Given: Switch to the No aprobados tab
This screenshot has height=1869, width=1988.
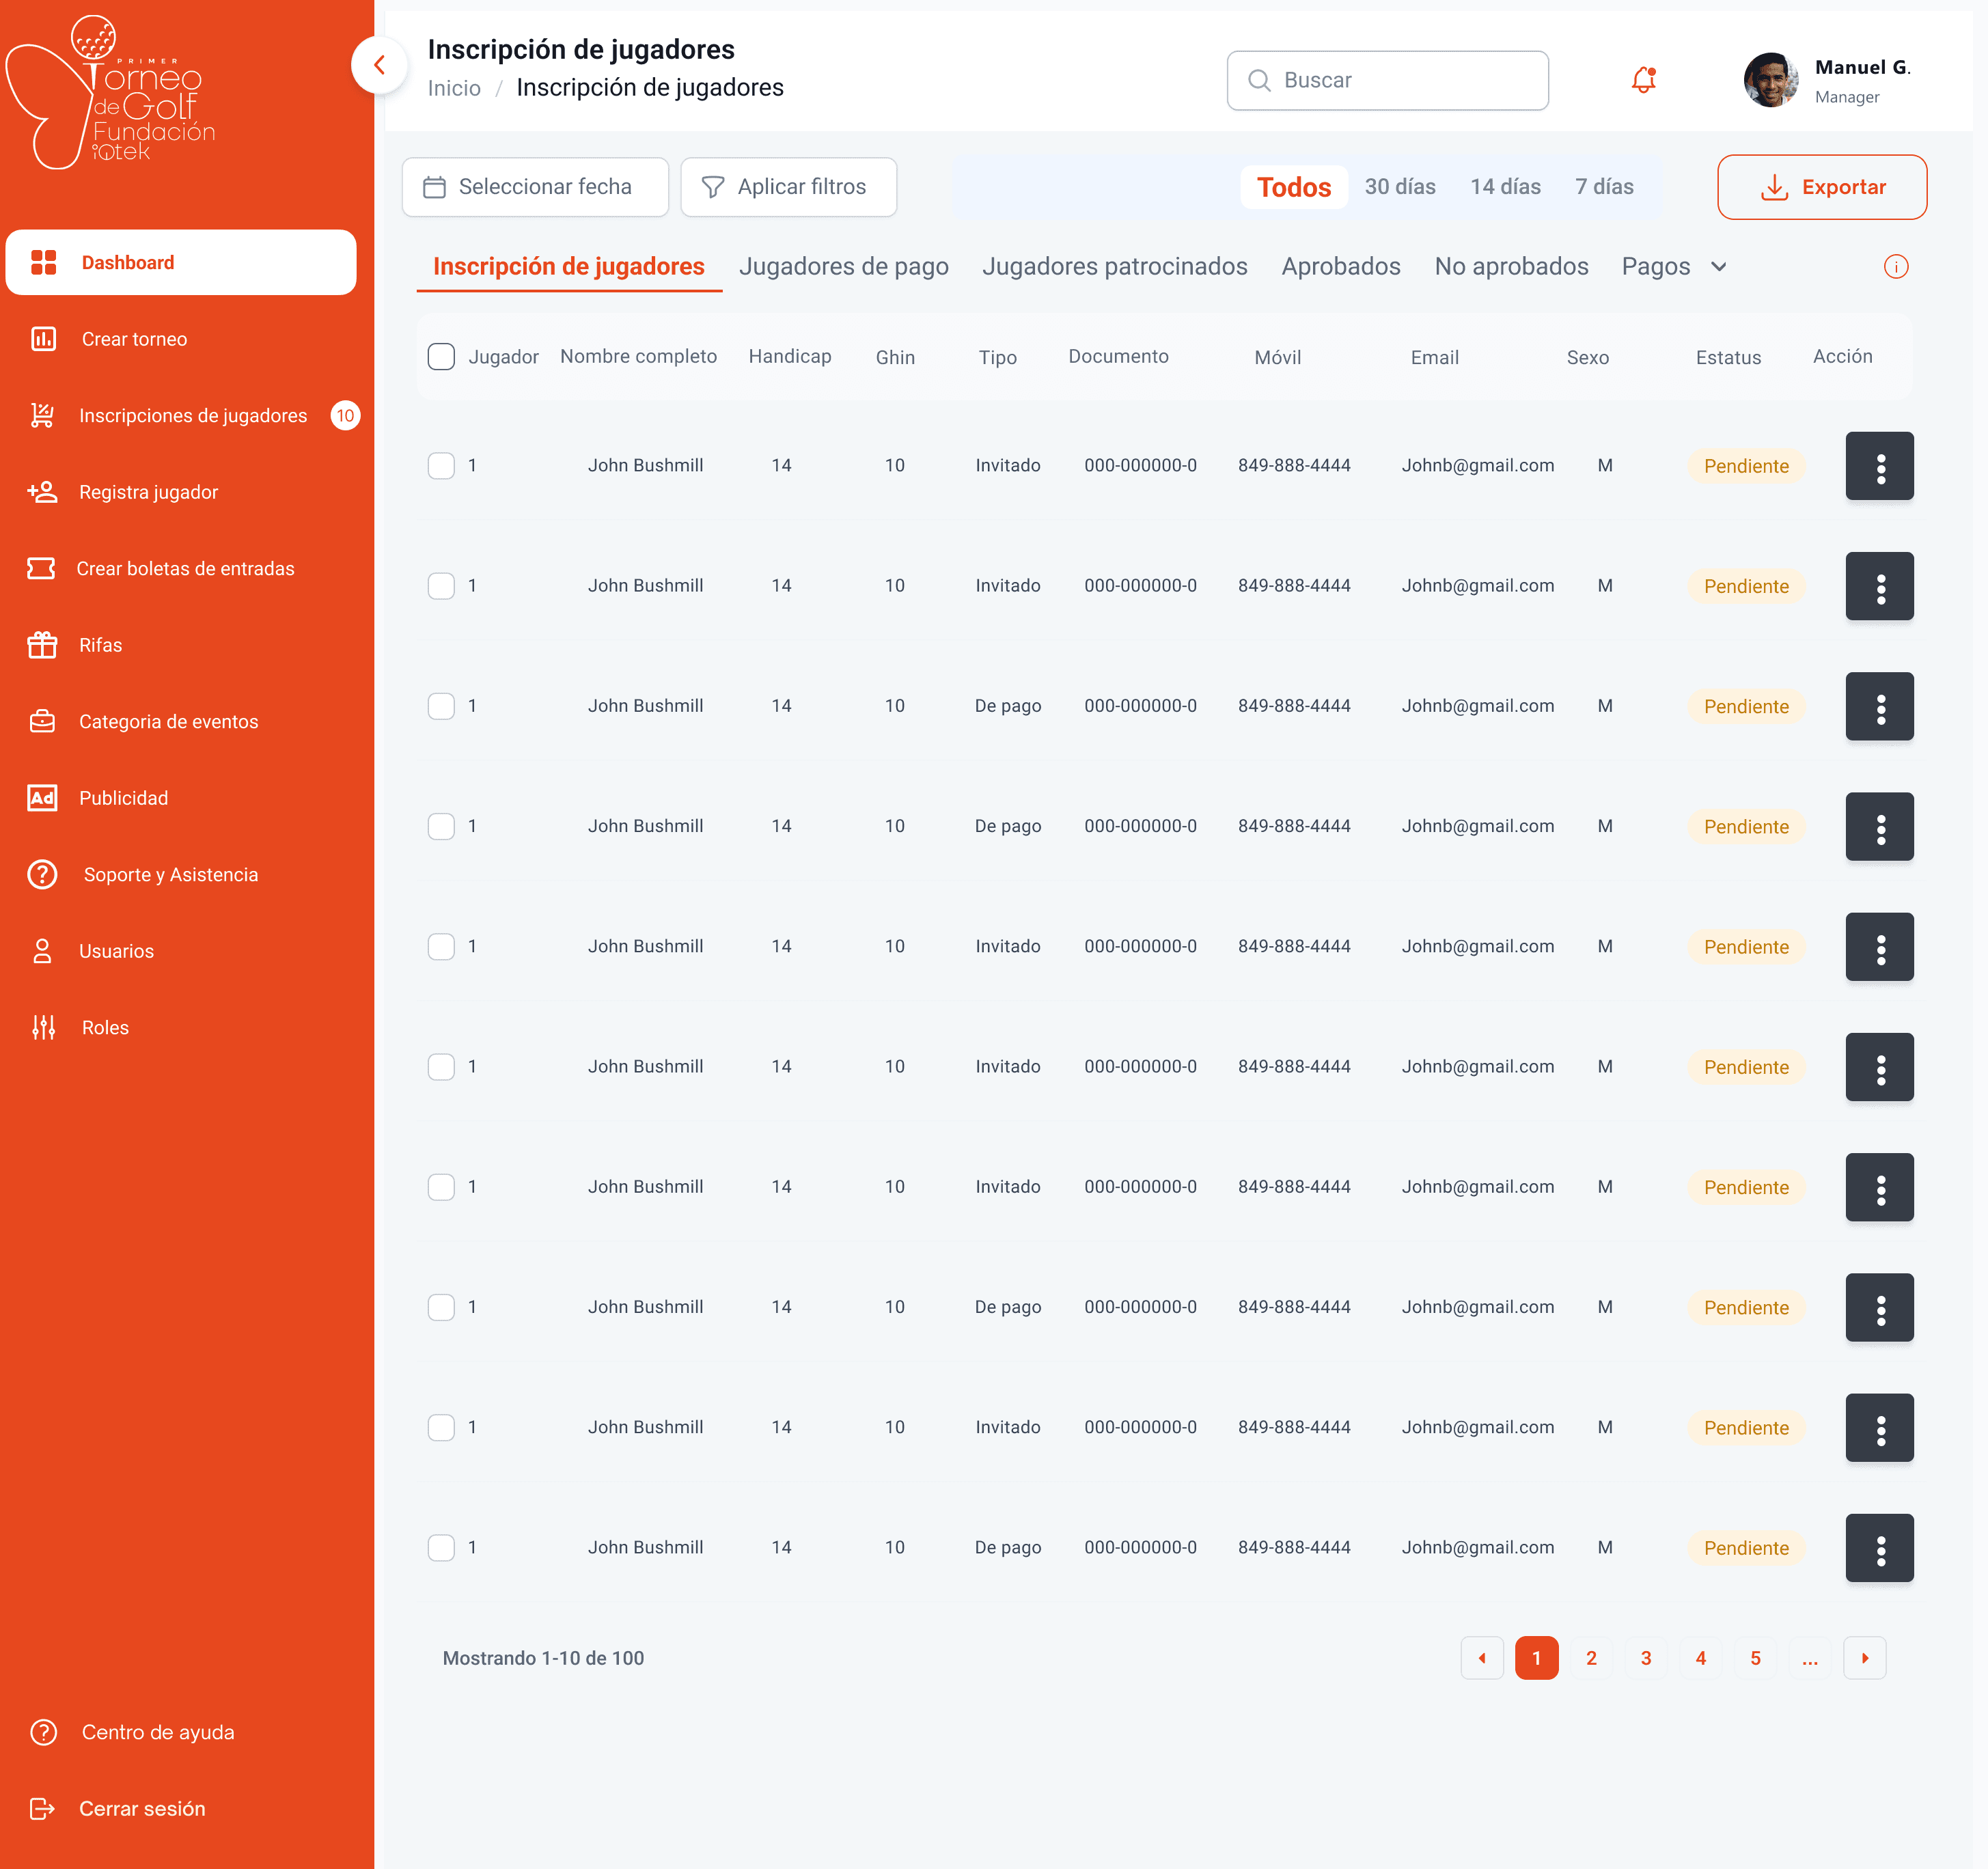Looking at the screenshot, I should pyautogui.click(x=1511, y=267).
